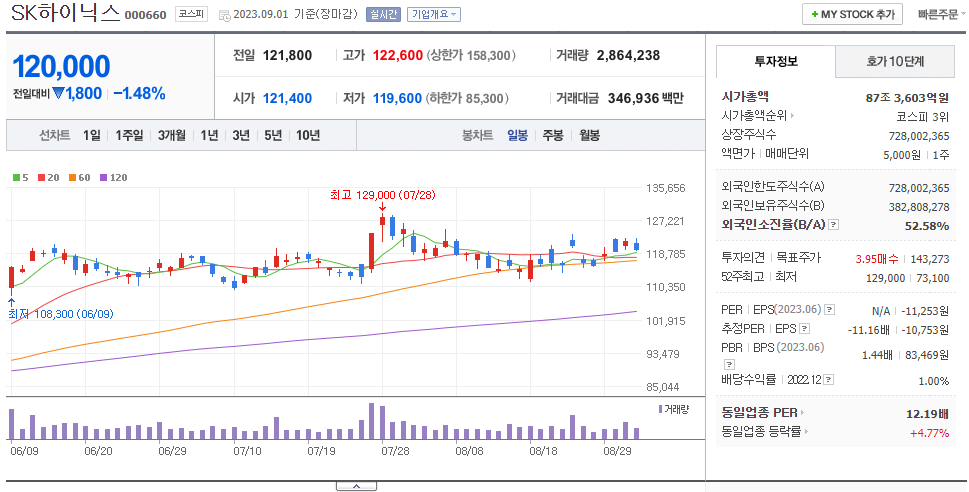Click the 시가 value 121,400
Screen dimensions: 969x492
(x=287, y=98)
